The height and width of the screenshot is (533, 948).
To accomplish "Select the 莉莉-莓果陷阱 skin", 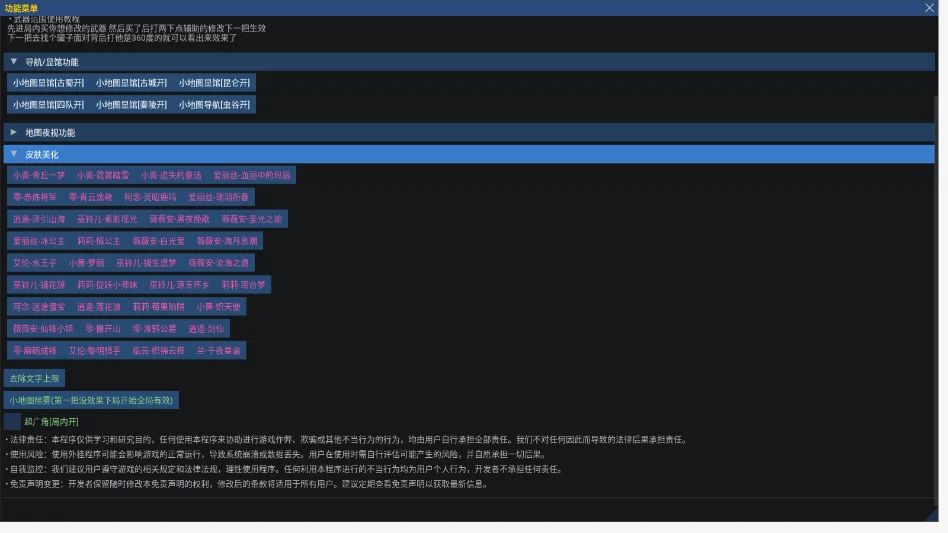I will [x=158, y=306].
